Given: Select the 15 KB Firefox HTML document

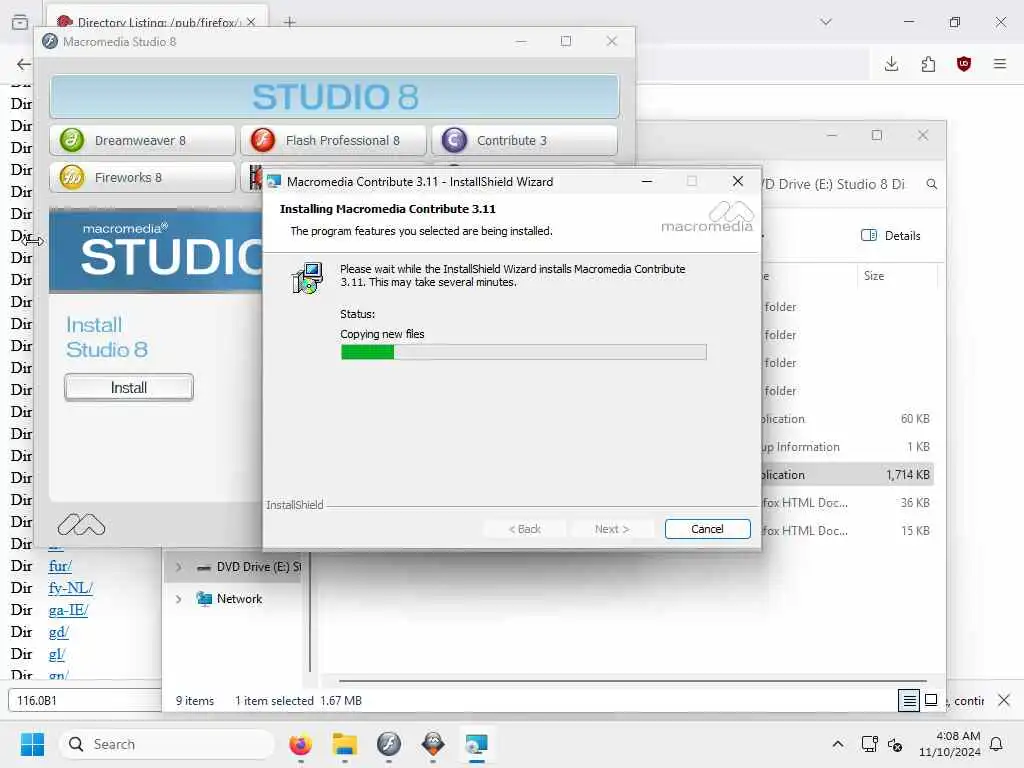Looking at the screenshot, I should tap(847, 531).
